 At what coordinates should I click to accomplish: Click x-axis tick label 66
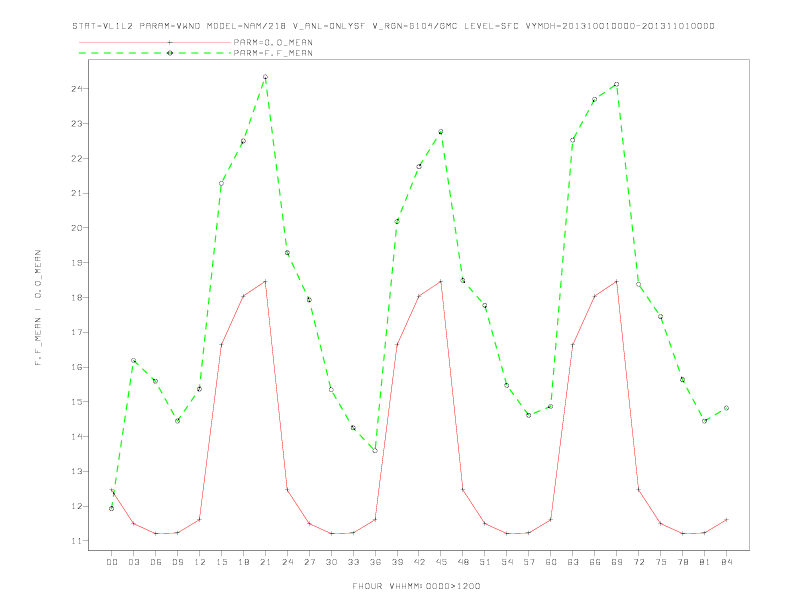pos(595,562)
